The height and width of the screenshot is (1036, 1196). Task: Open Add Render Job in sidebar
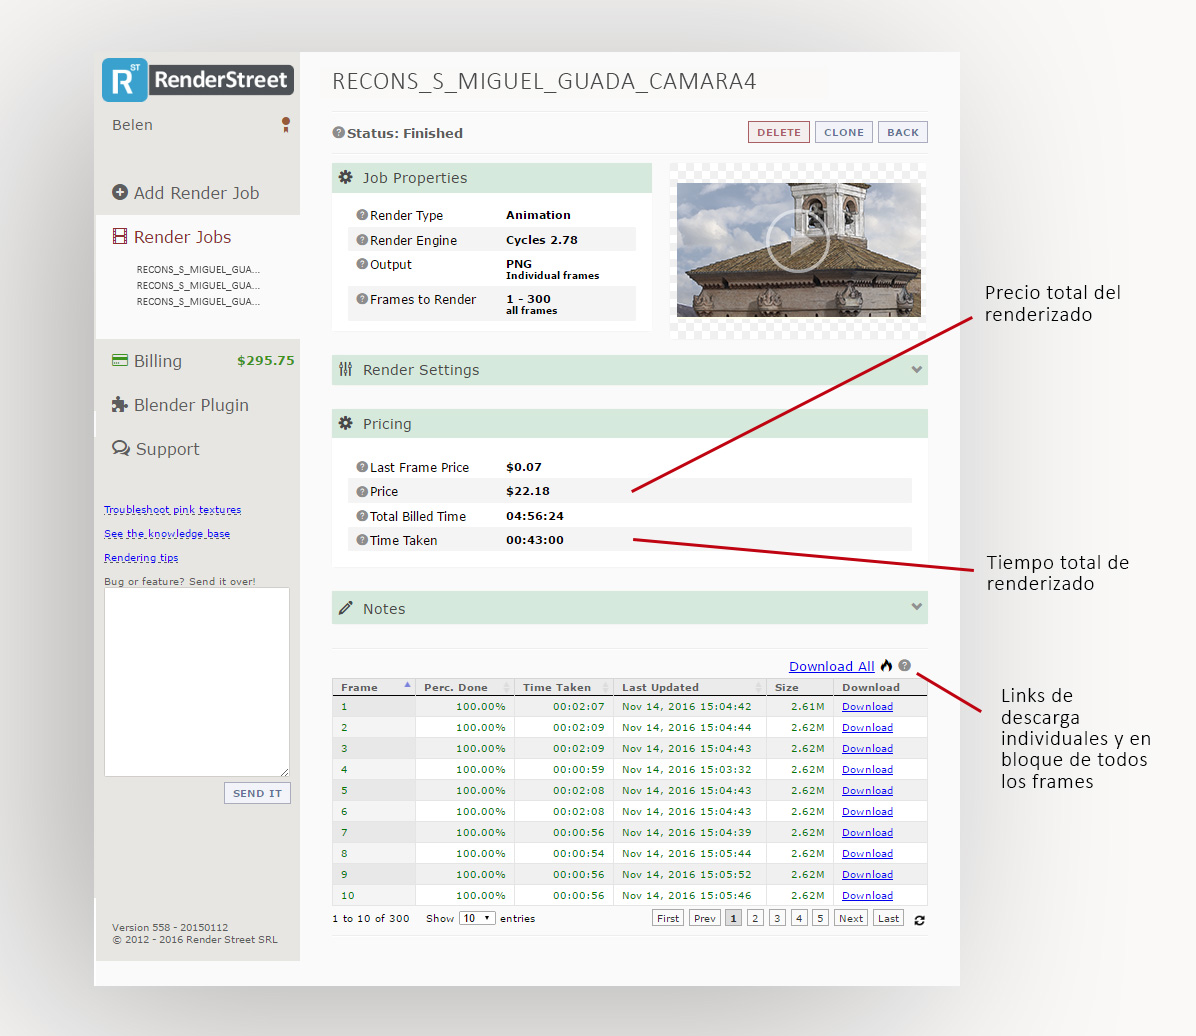[196, 193]
